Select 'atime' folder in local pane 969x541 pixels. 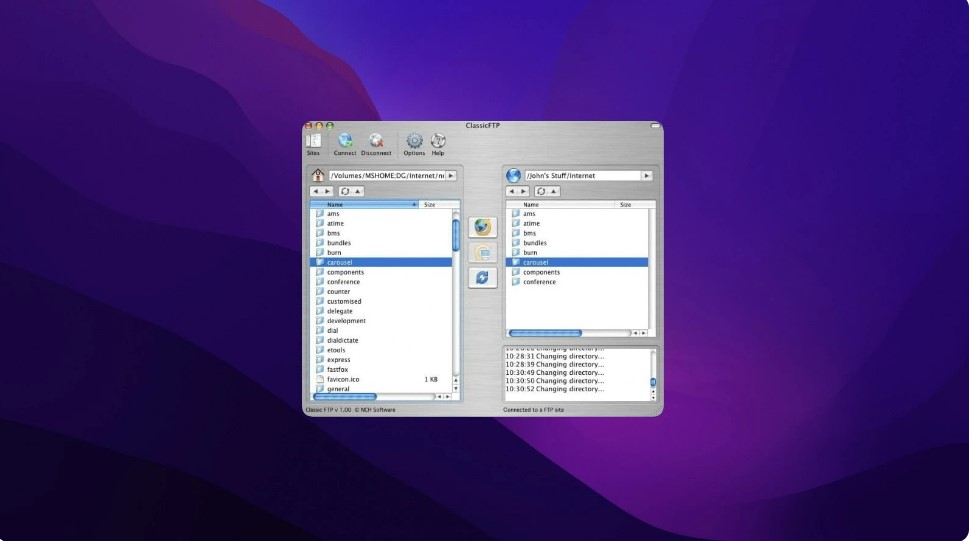(381, 224)
